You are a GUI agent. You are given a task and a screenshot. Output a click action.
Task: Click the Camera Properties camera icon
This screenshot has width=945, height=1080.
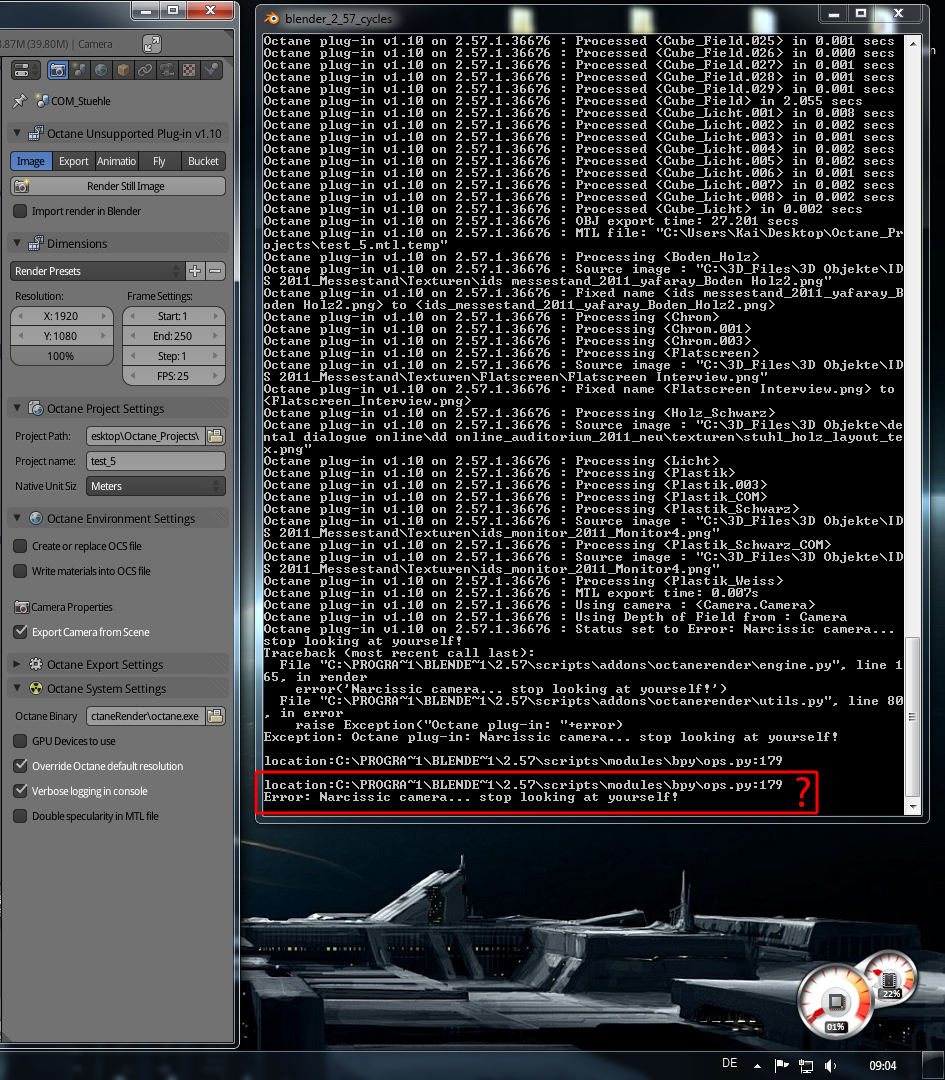coord(22,607)
